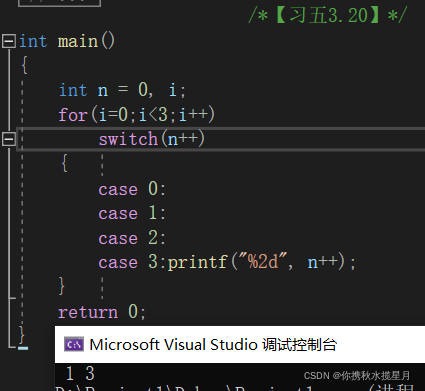This screenshot has height=391, width=425.
Task: Click the debug console window icon
Action: point(74,344)
